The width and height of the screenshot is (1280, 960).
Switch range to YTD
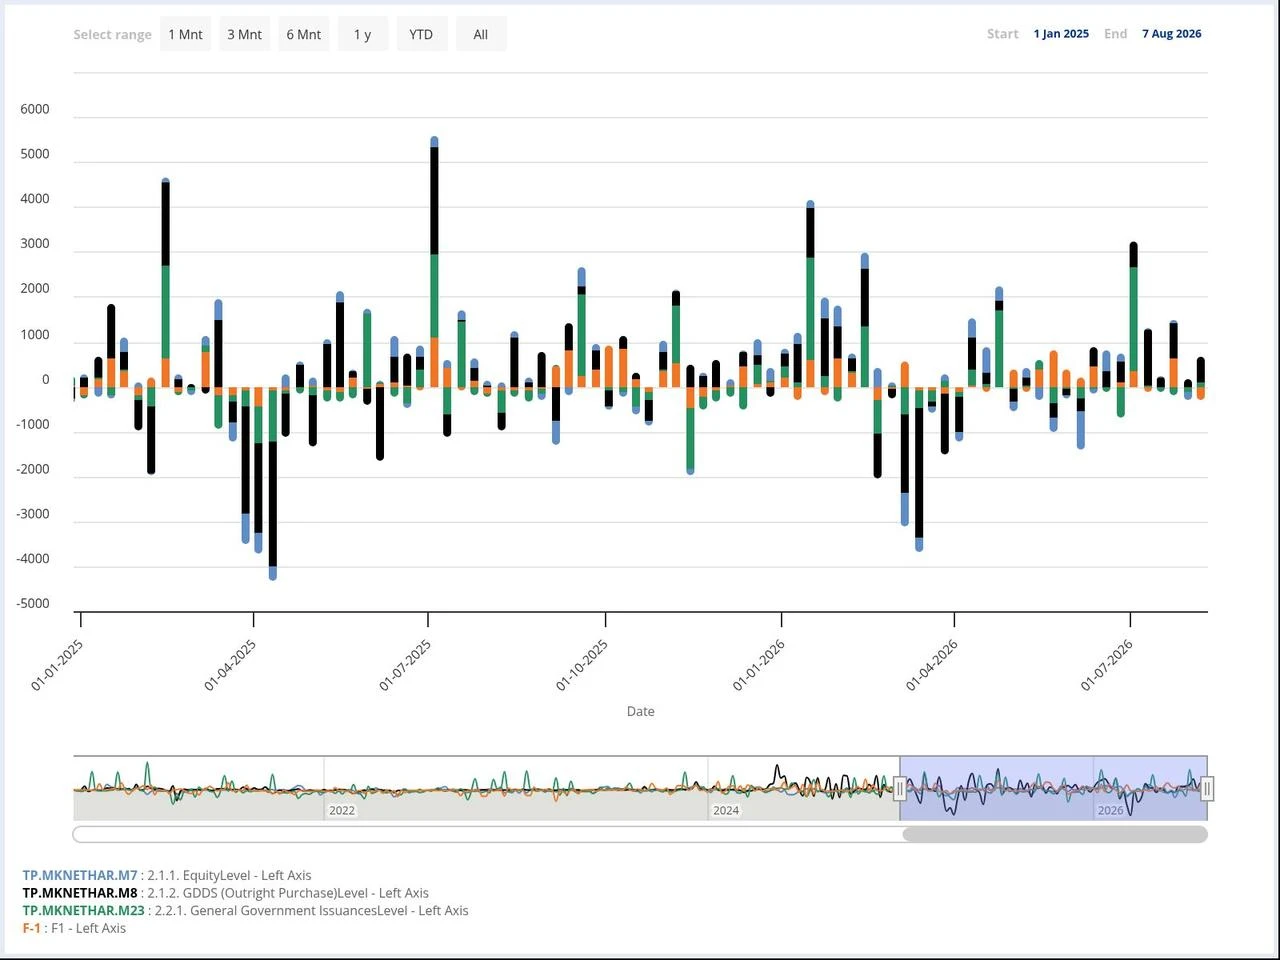pos(421,34)
